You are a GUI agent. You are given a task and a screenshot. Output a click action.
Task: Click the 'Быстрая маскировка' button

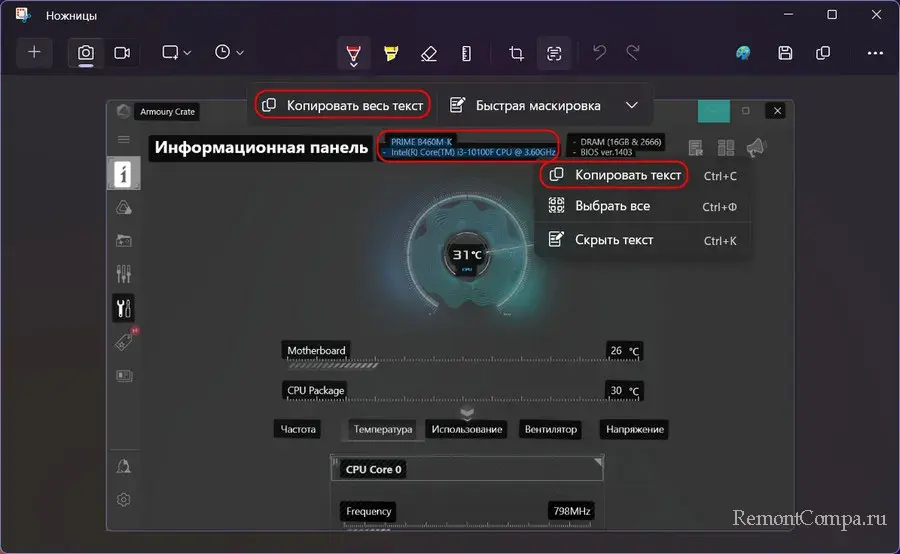tap(526, 105)
